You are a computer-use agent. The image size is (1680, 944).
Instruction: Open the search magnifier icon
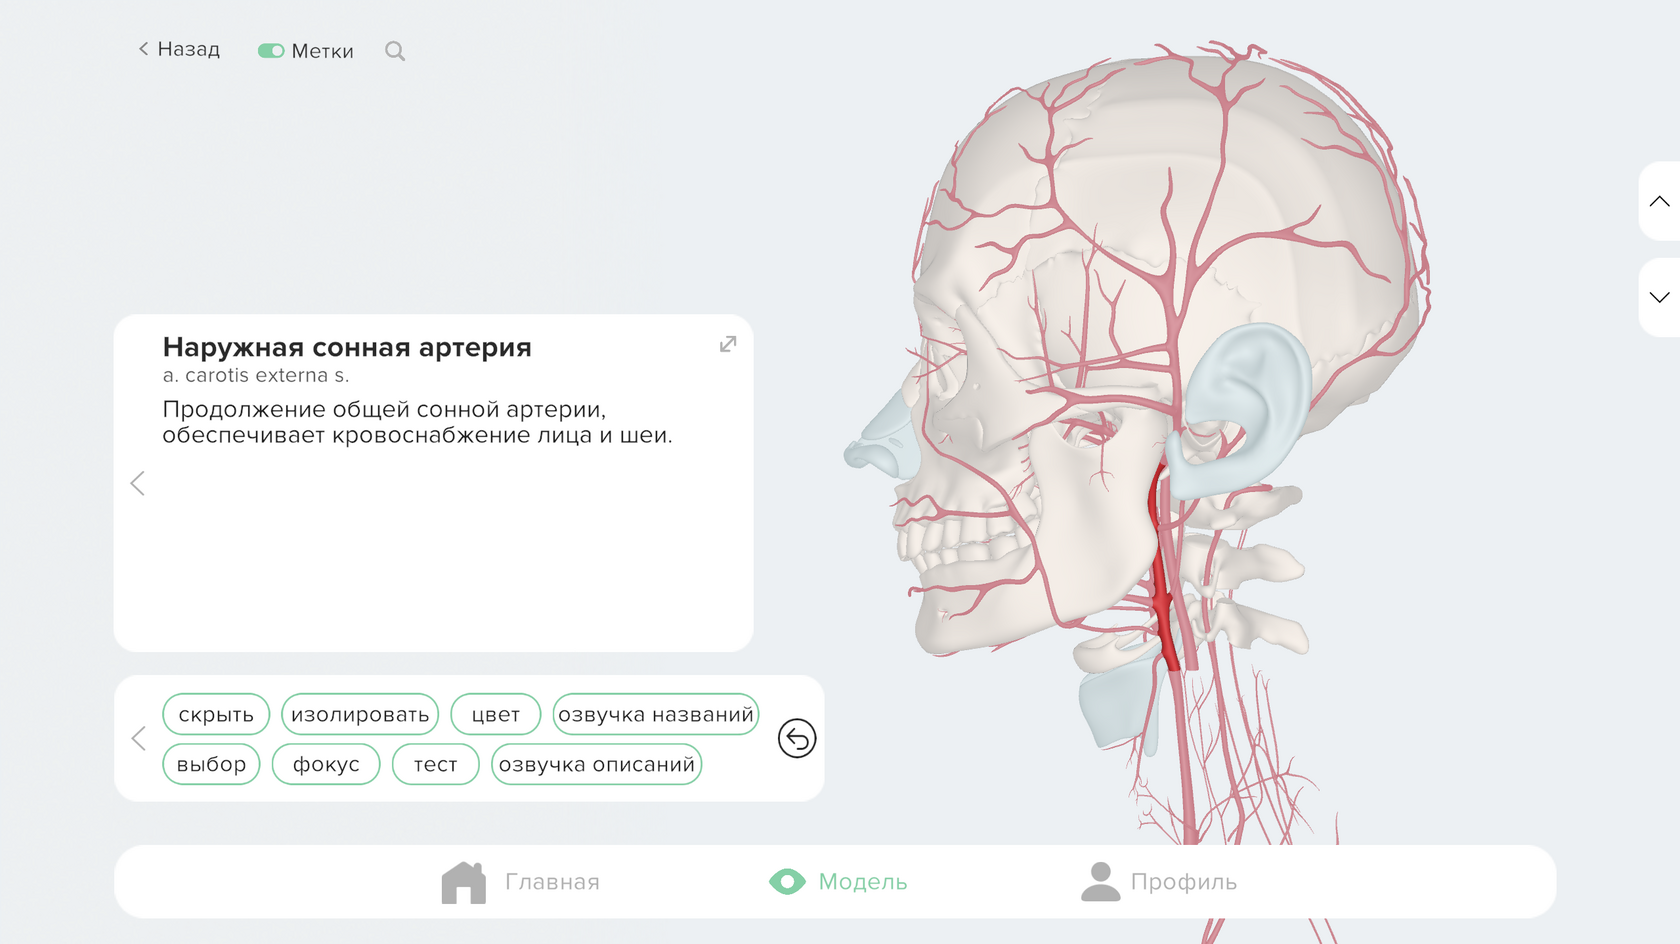point(394,50)
